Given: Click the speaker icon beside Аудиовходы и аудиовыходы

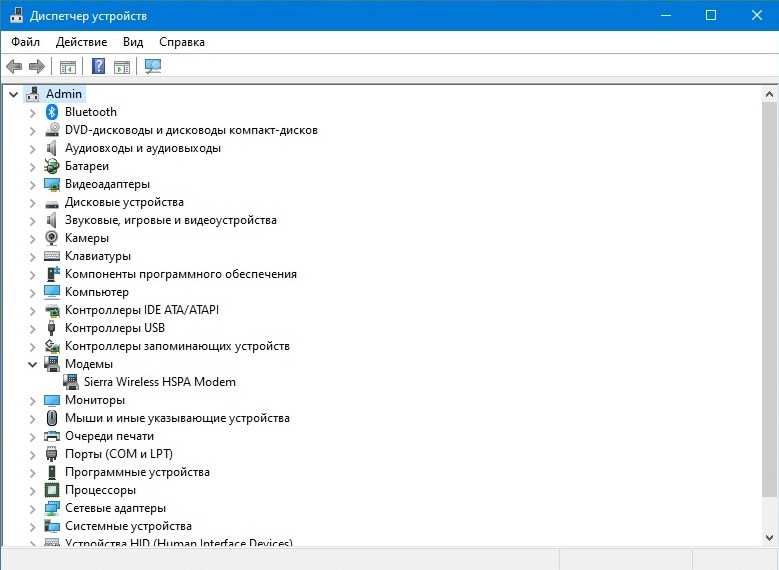Looking at the screenshot, I should coord(51,148).
